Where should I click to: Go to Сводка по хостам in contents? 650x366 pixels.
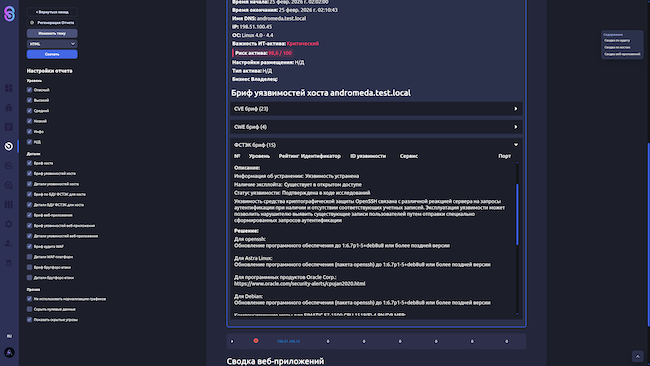coord(617,47)
